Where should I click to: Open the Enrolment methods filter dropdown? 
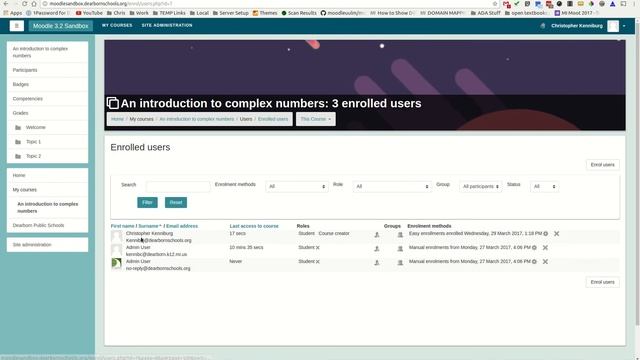point(297,187)
